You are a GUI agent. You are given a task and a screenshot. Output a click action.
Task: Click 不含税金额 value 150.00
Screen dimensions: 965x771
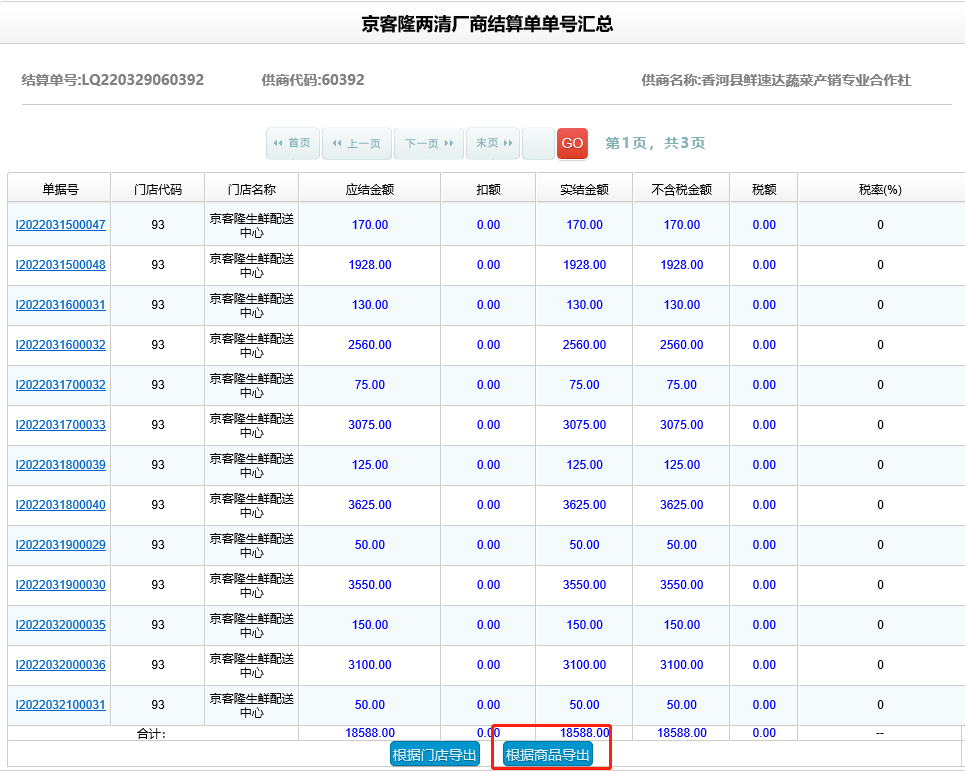(x=682, y=625)
